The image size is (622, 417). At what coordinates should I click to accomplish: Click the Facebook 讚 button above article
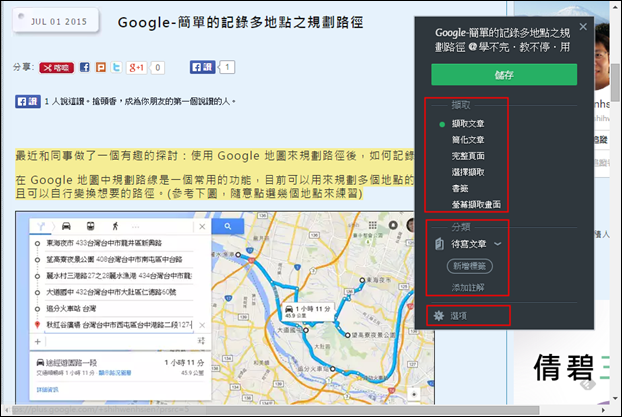coord(28,102)
